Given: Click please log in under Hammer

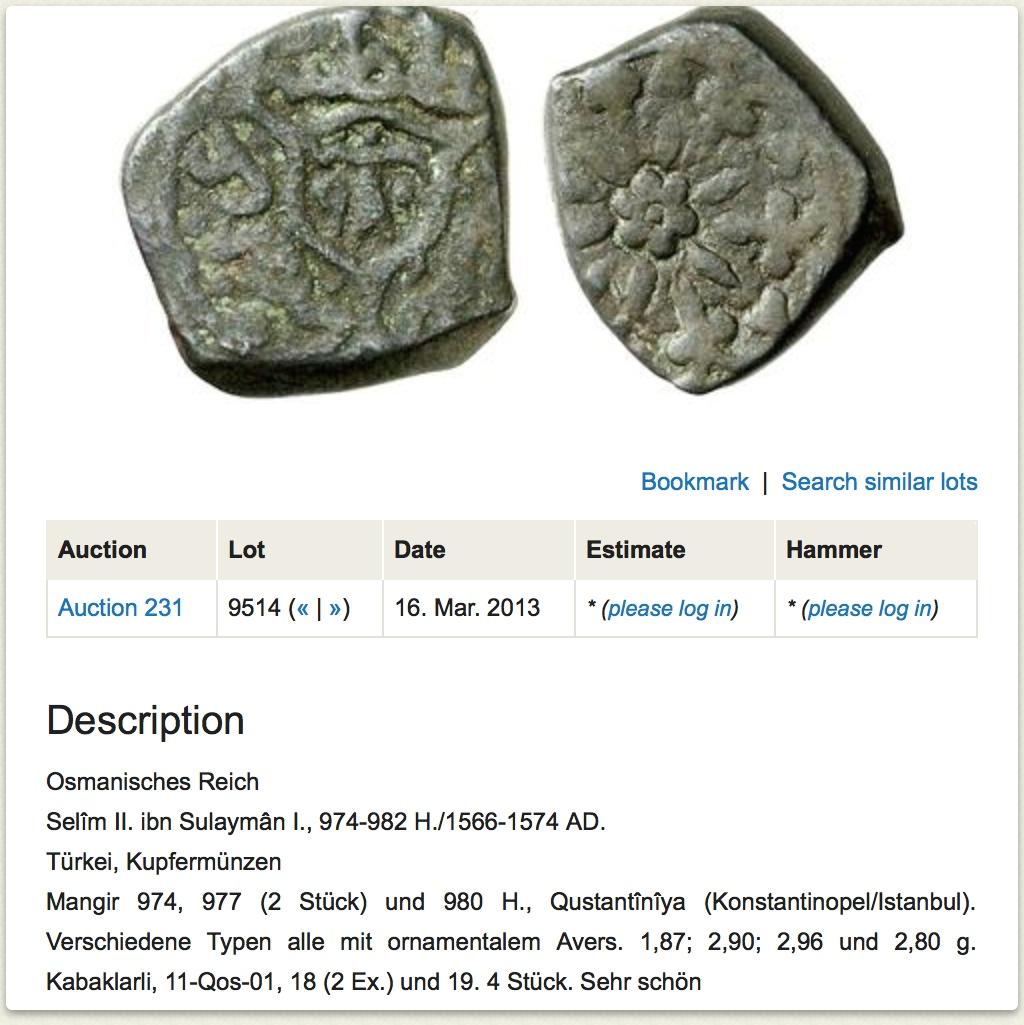Looking at the screenshot, I should (x=870, y=609).
